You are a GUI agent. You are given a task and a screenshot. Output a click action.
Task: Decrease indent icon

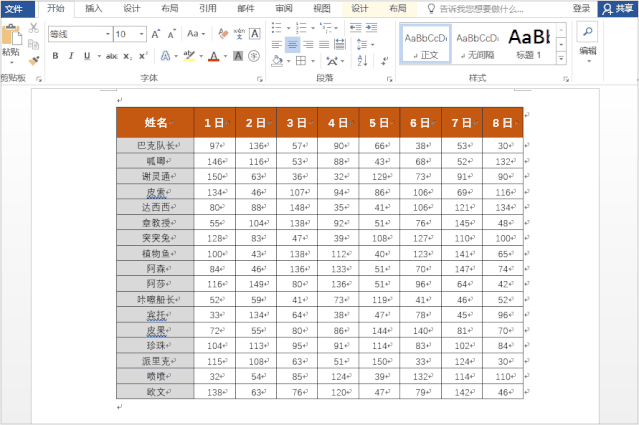(355, 28)
